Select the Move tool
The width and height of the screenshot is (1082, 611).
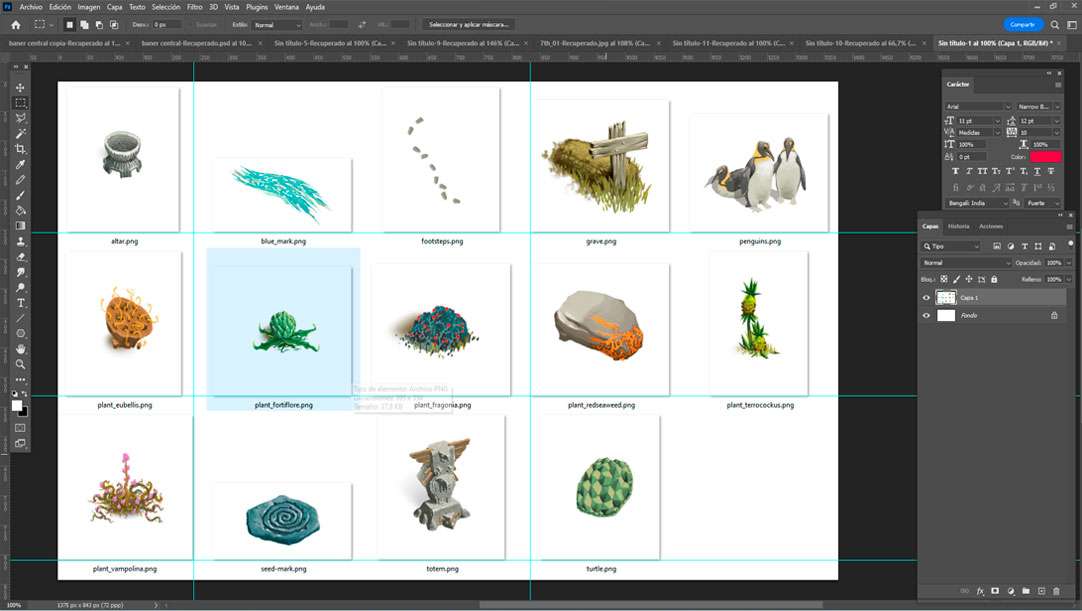point(20,88)
